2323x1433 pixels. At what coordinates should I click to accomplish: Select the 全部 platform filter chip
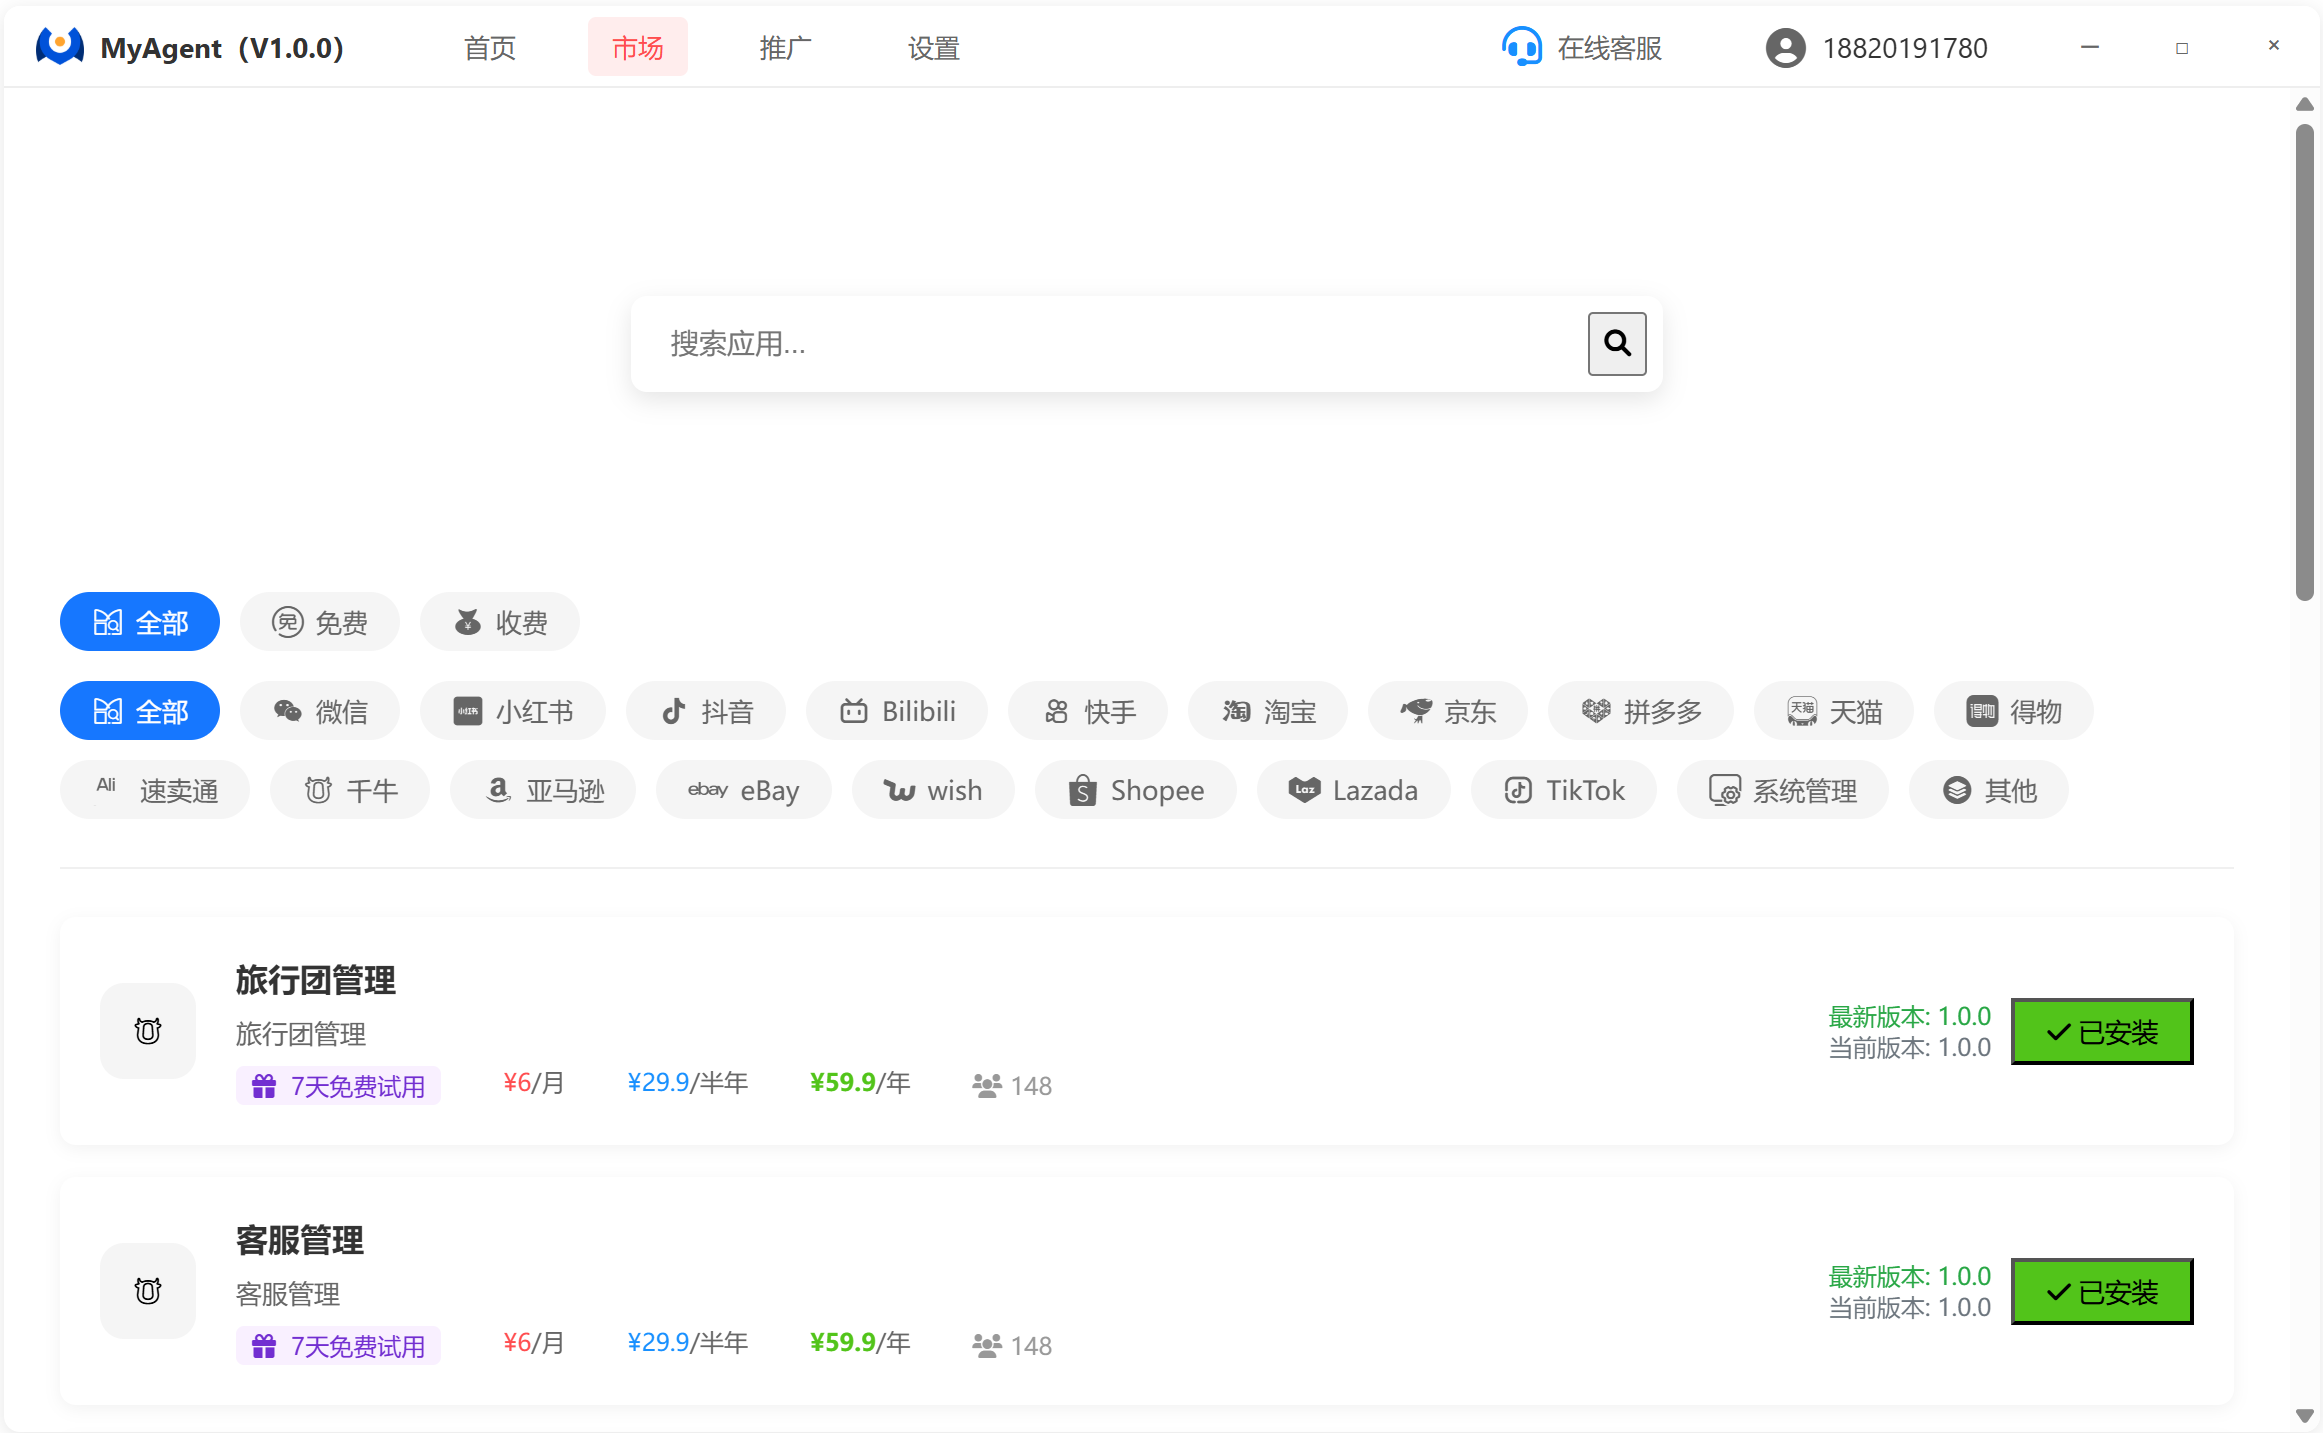(x=140, y=711)
